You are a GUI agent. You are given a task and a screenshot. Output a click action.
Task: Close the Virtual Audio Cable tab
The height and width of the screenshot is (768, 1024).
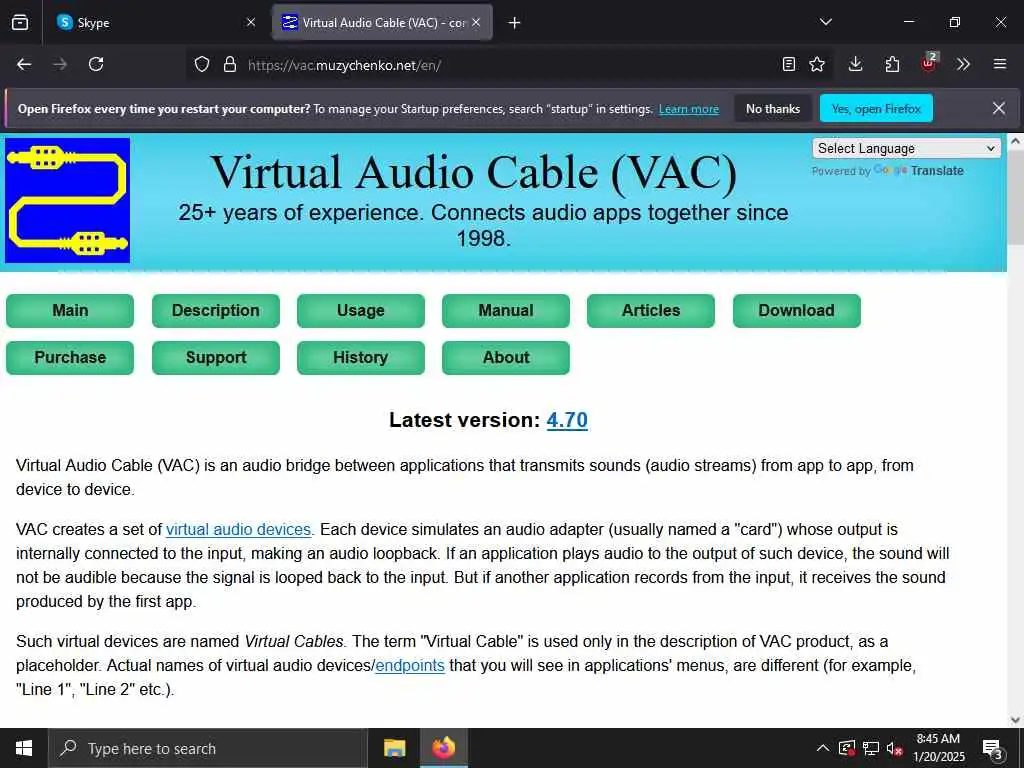click(x=476, y=23)
